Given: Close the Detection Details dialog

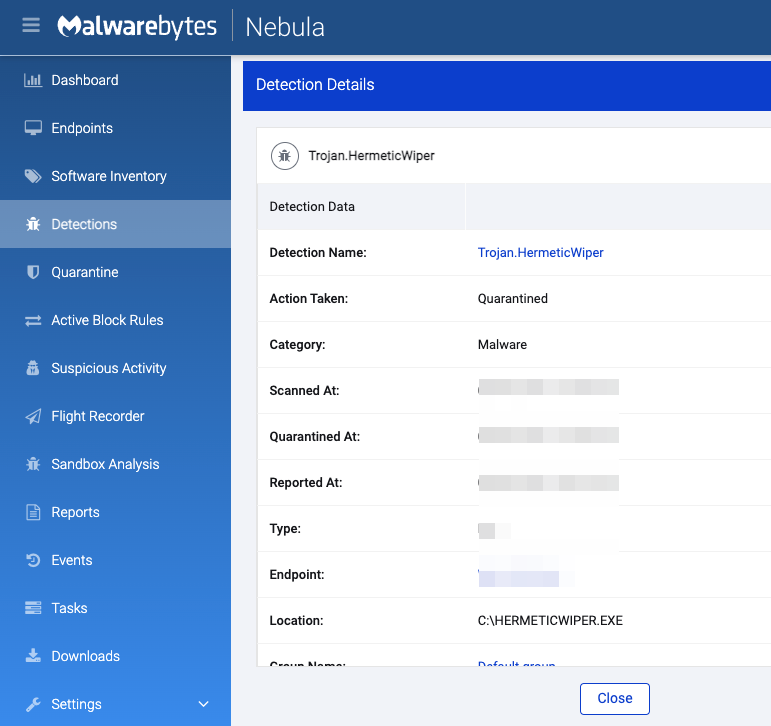Looking at the screenshot, I should point(614,698).
